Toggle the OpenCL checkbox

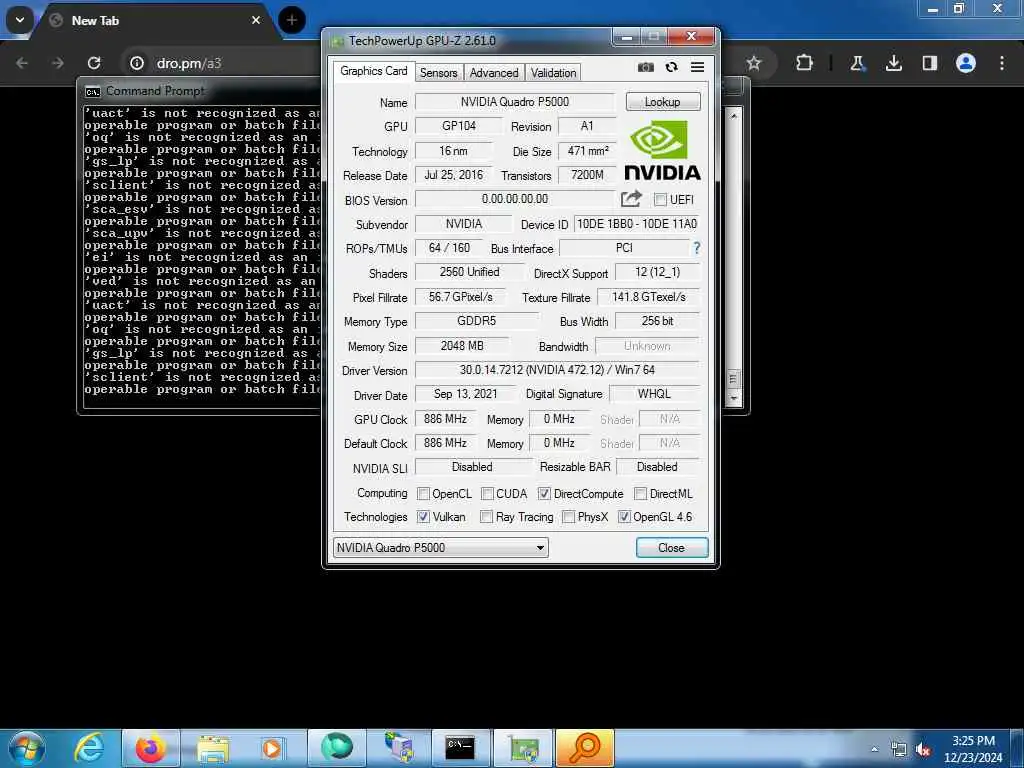pos(423,494)
